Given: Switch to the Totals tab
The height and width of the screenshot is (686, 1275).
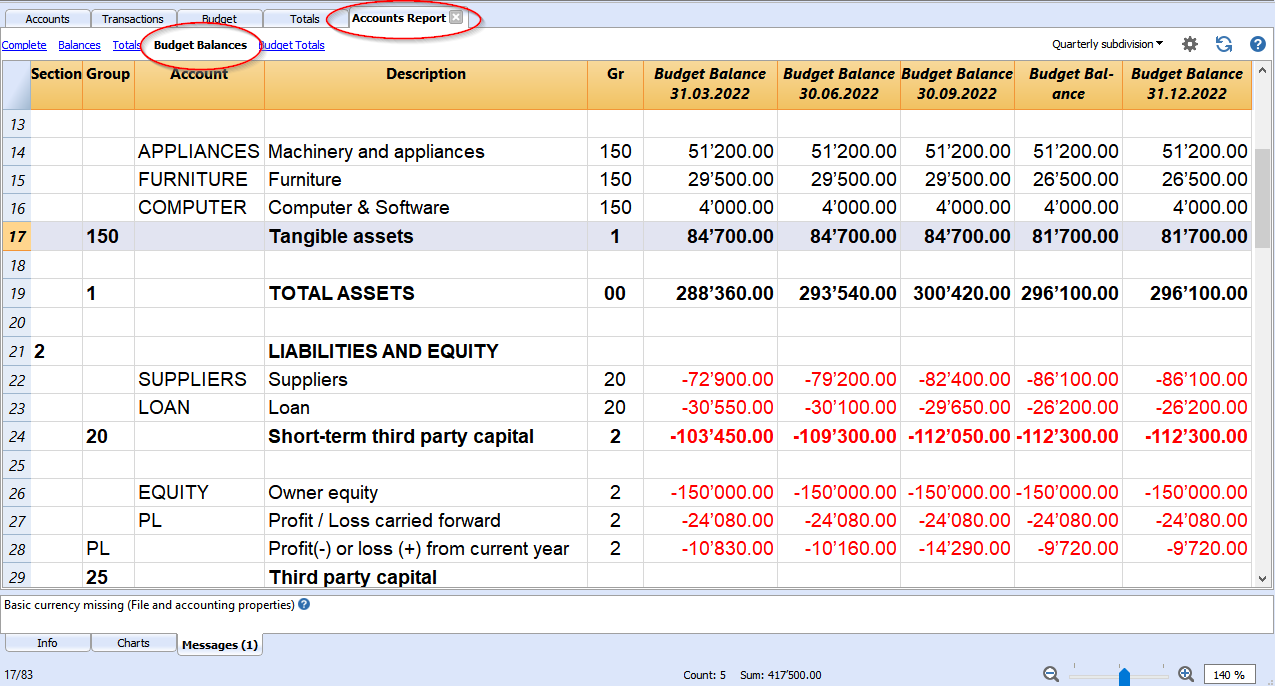Looking at the screenshot, I should point(305,19).
